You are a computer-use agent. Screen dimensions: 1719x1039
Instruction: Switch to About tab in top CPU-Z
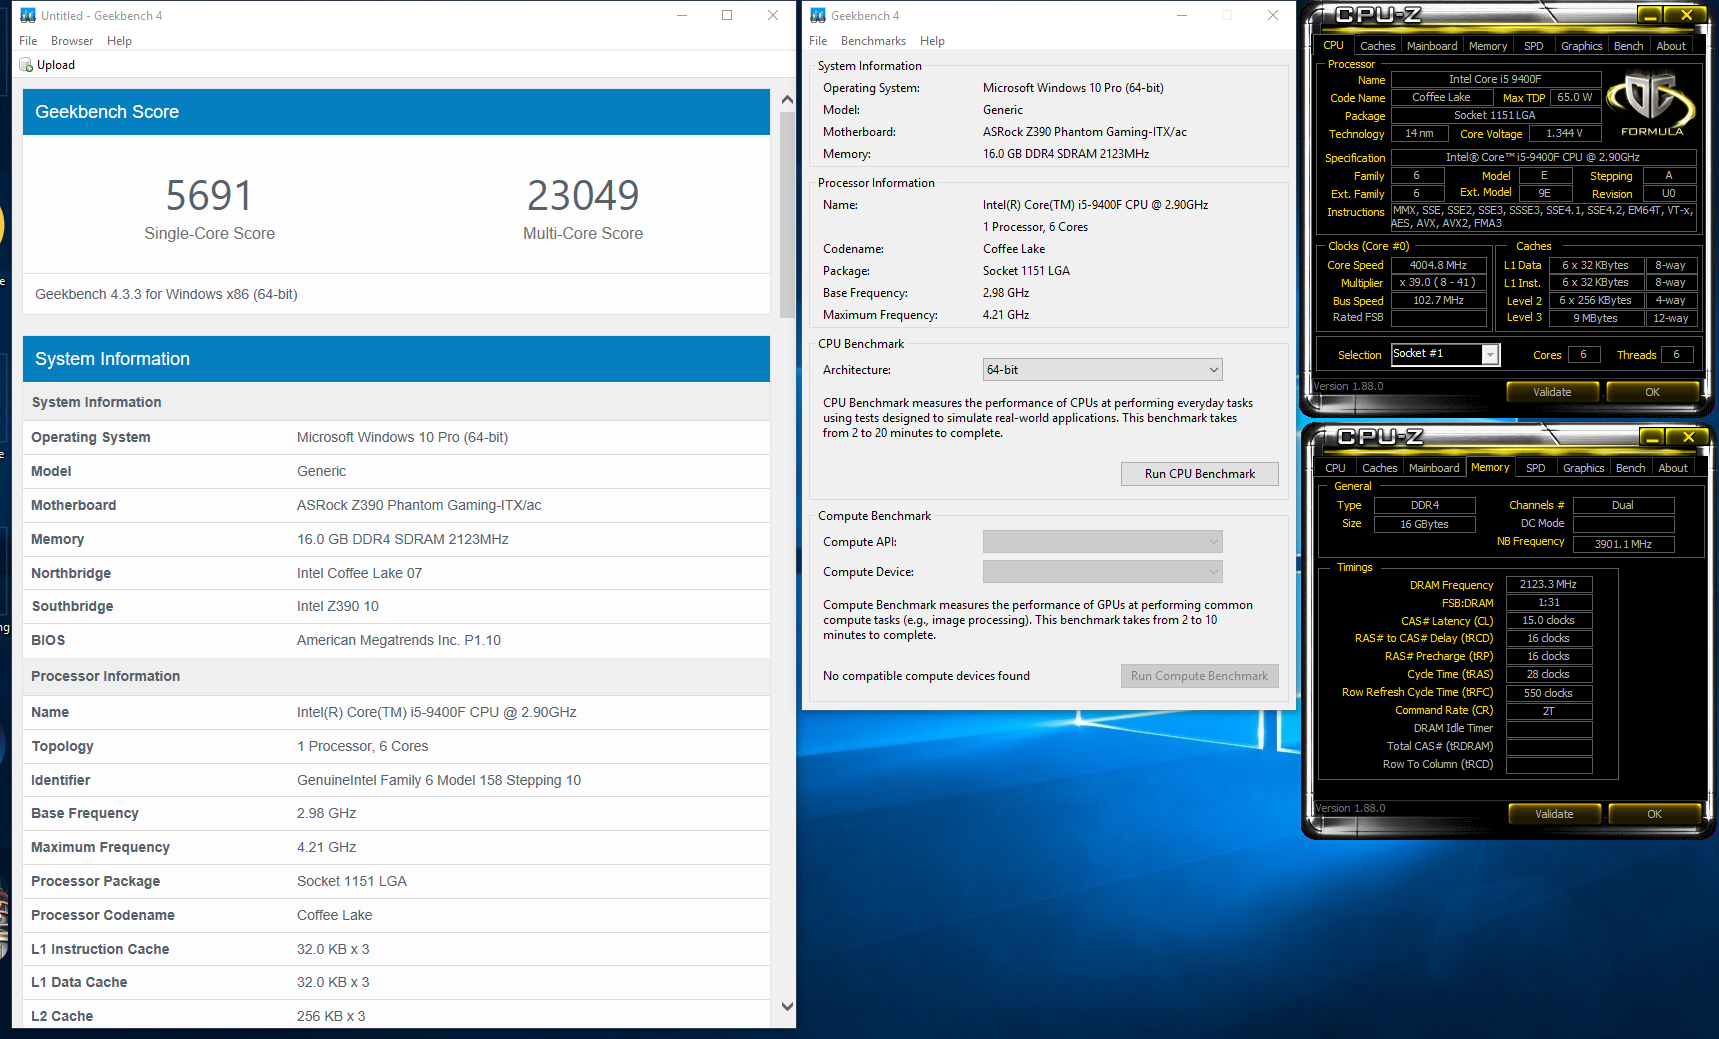pyautogui.click(x=1671, y=46)
